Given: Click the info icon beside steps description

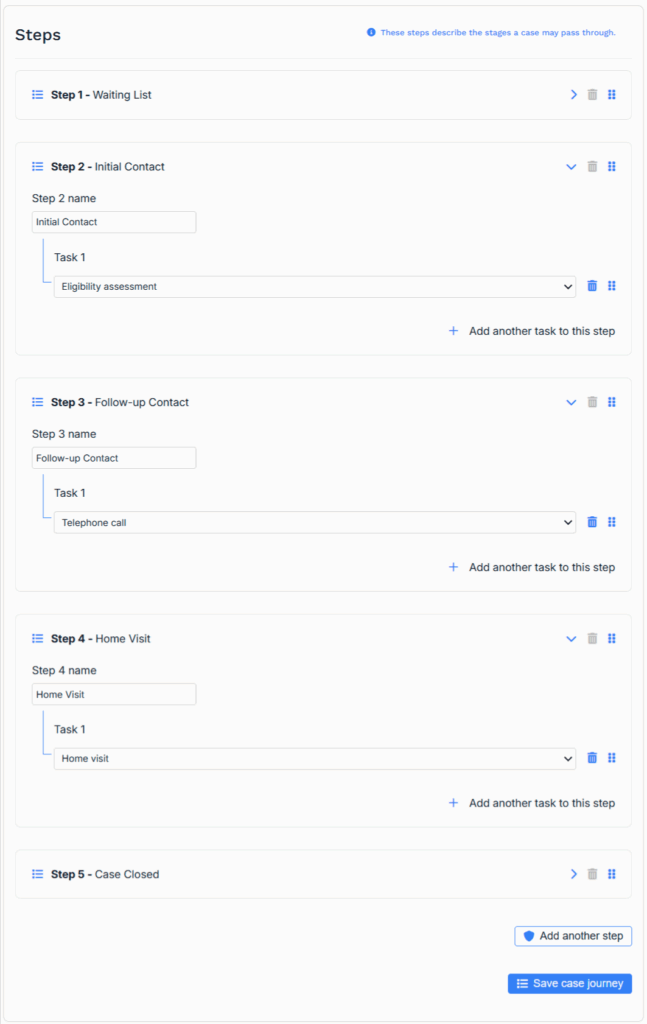Looking at the screenshot, I should coord(371,33).
